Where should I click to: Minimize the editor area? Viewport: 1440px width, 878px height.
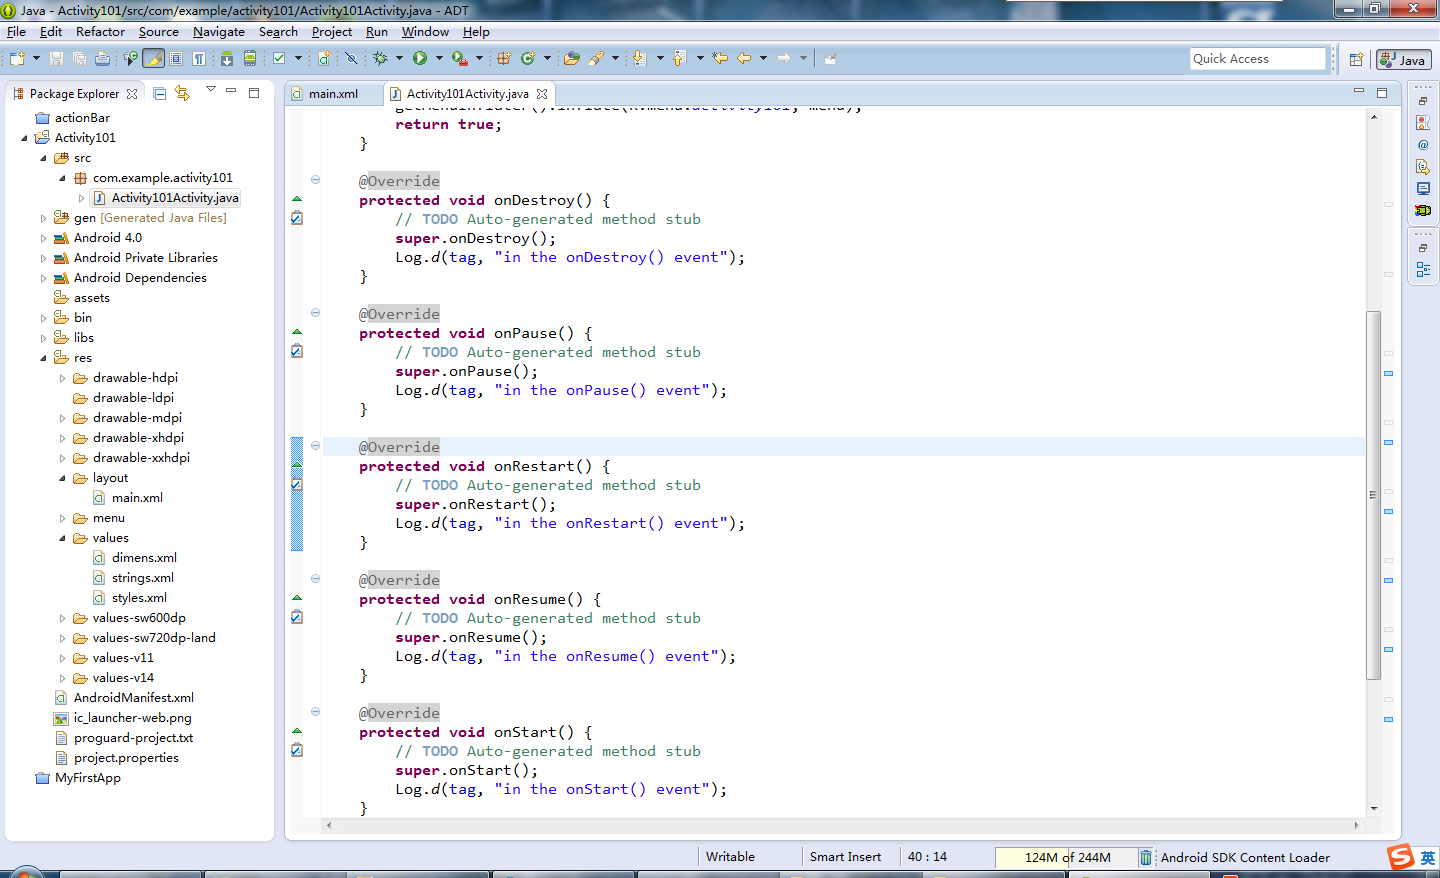click(x=1358, y=91)
